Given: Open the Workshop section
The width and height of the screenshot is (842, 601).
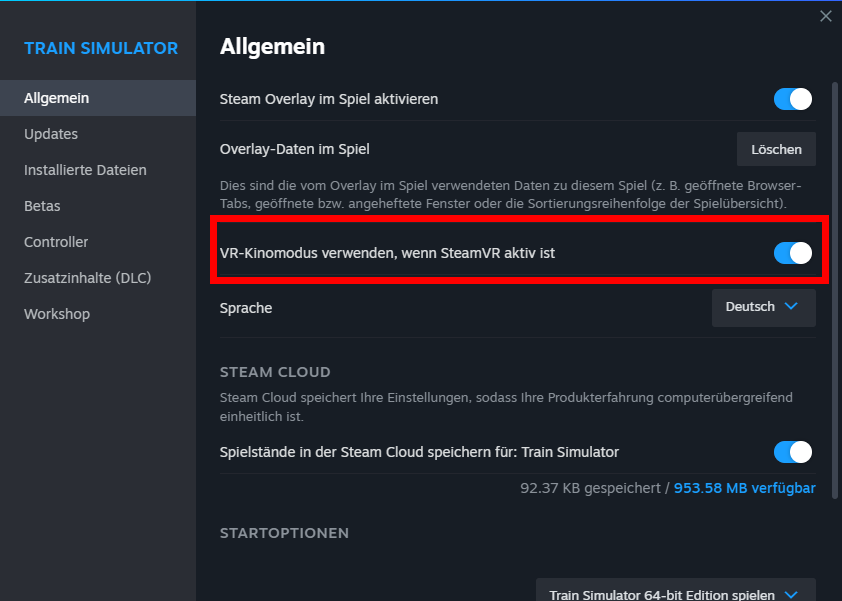Looking at the screenshot, I should pyautogui.click(x=57, y=314).
